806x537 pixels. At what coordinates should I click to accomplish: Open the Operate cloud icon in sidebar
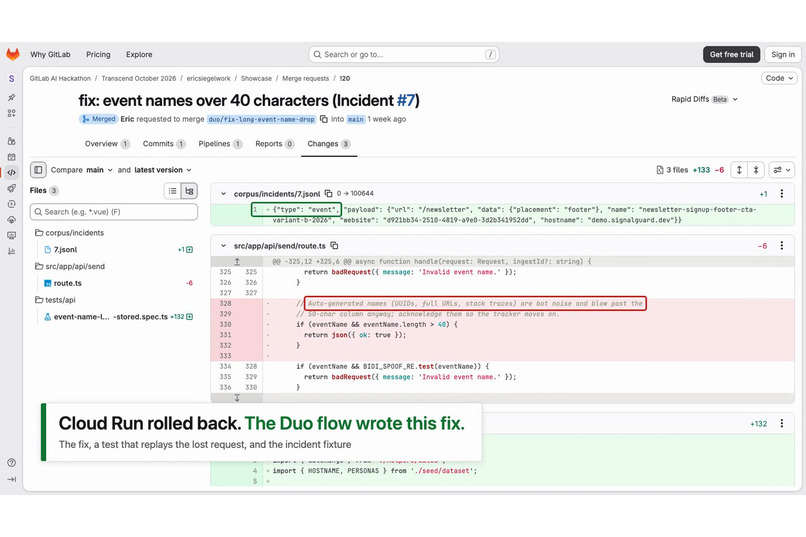(11, 219)
